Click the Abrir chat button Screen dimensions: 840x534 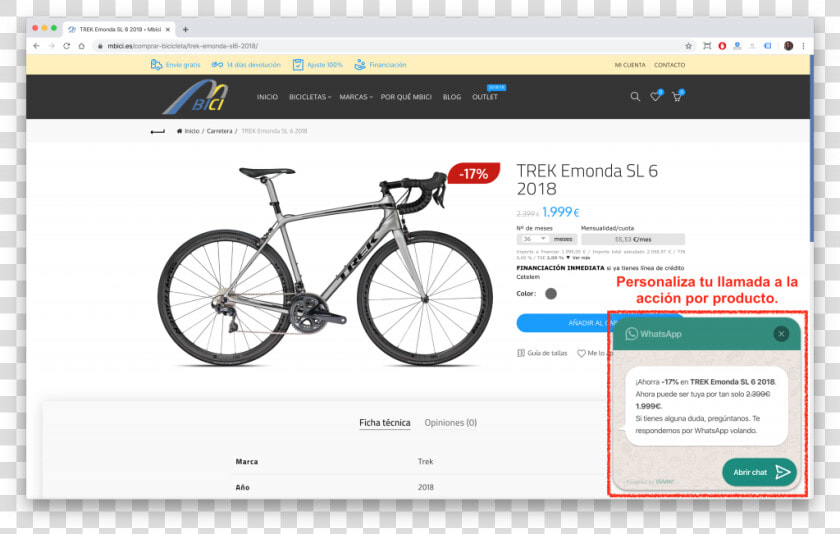coord(760,472)
